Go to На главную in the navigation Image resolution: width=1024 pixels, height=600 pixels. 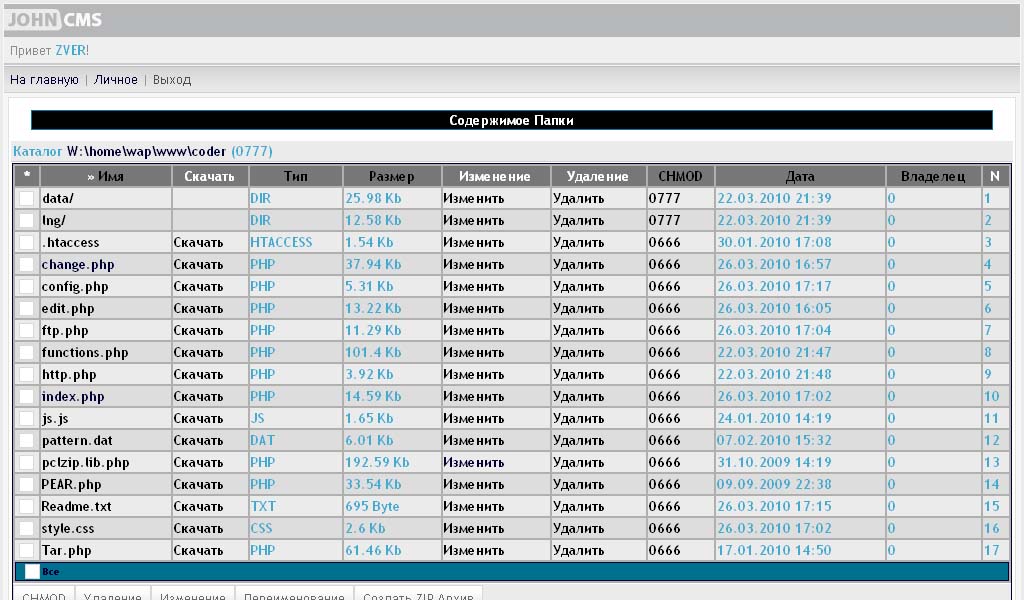point(44,79)
